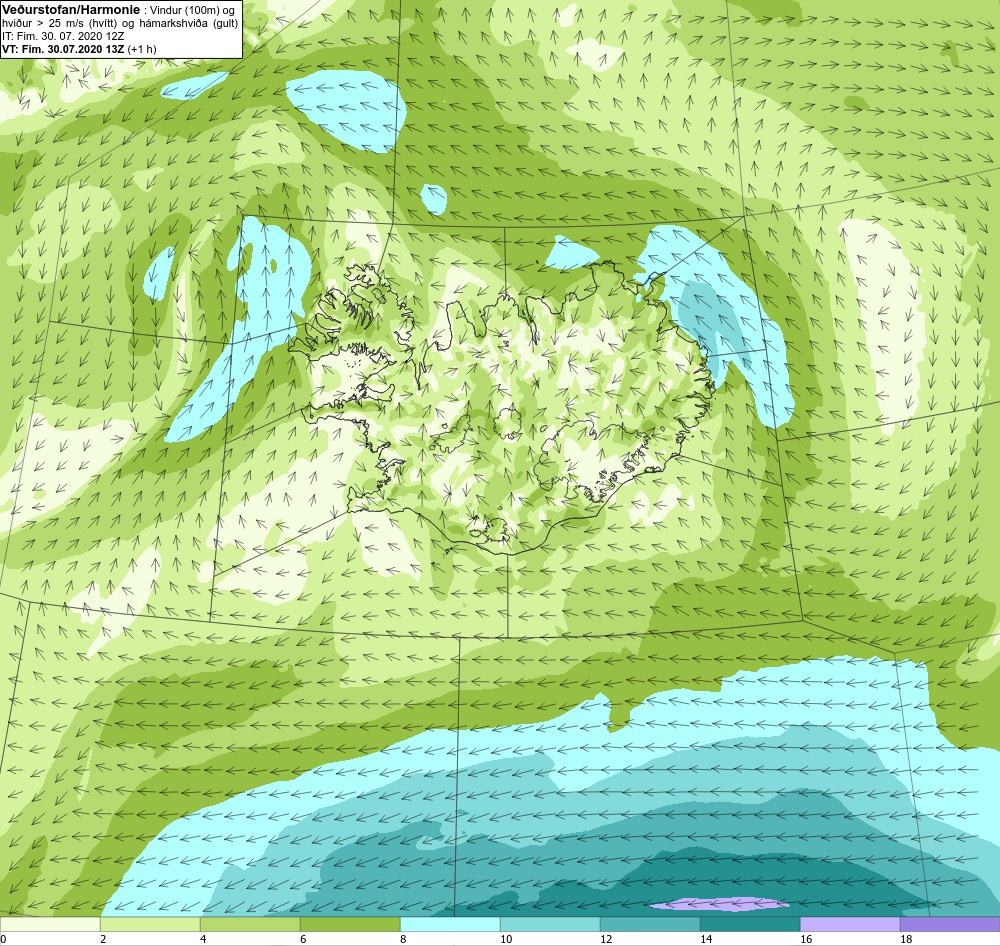Click the legend label '16'
This screenshot has width=1000, height=946.
806,939
